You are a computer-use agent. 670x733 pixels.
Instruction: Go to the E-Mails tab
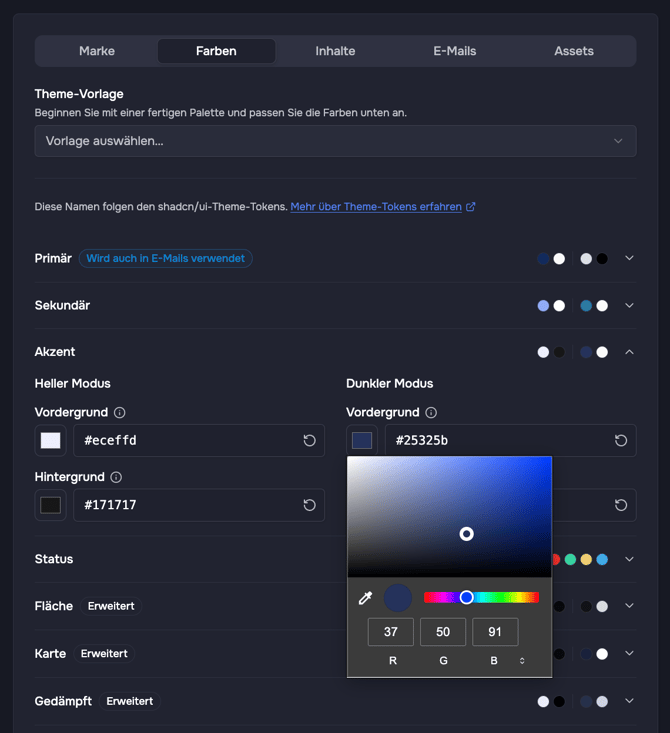pyautogui.click(x=454, y=51)
